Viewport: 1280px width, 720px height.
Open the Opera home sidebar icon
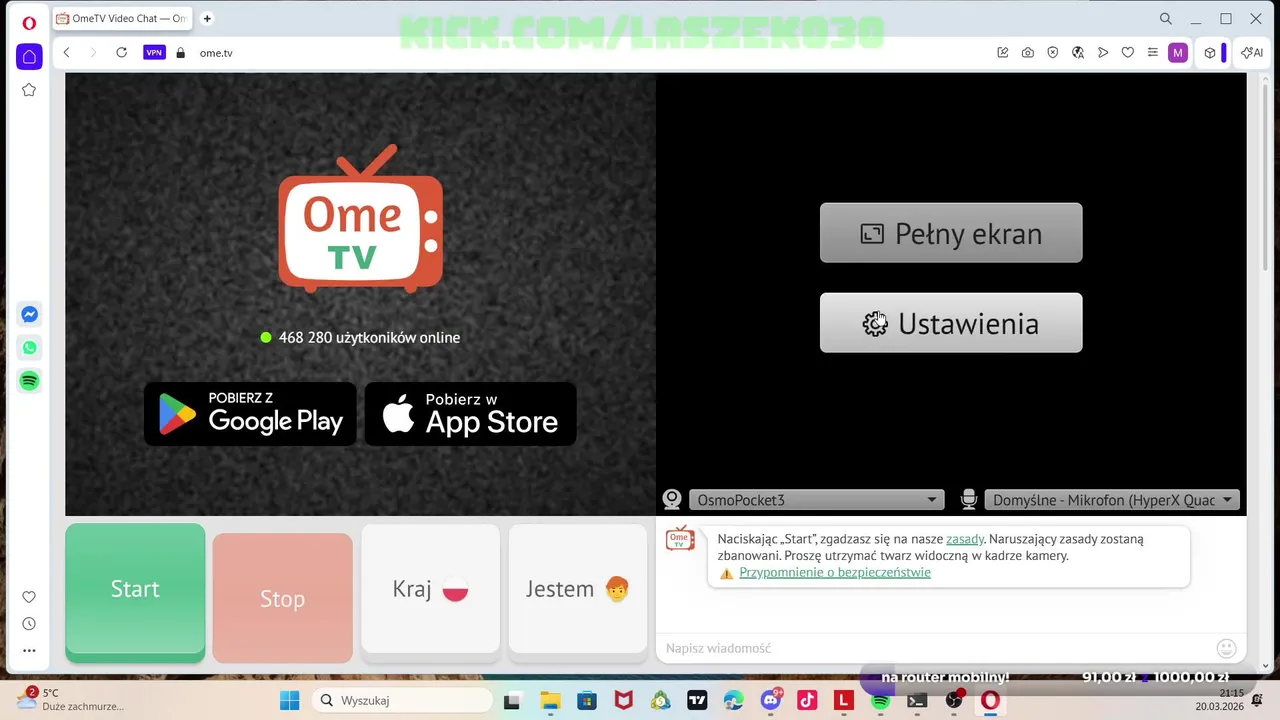pos(29,57)
